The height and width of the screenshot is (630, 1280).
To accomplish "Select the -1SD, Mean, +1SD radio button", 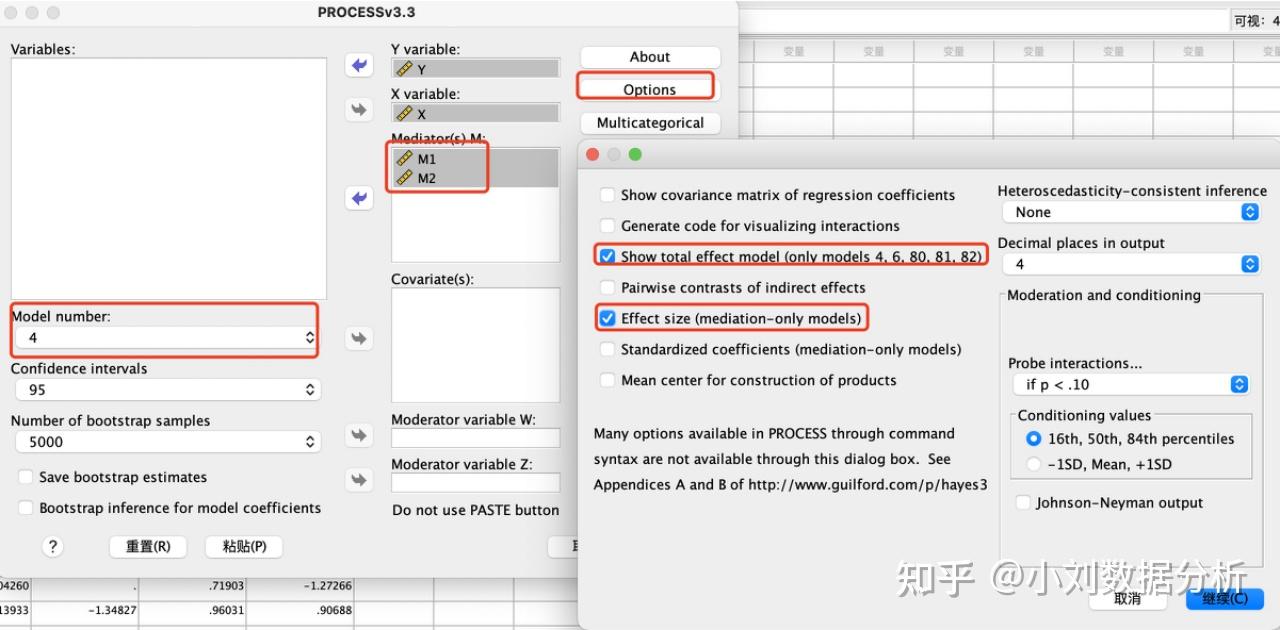I will pyautogui.click(x=1036, y=464).
